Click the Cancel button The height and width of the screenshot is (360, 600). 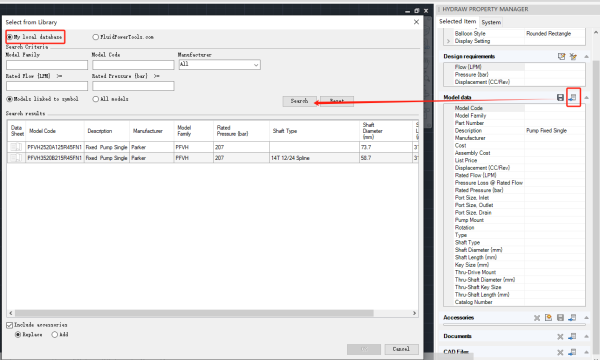click(401, 349)
